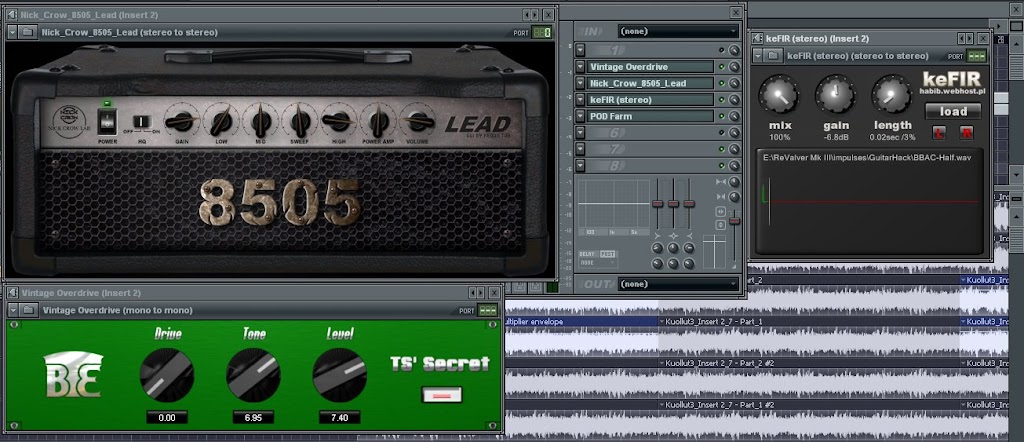1024x442 pixels.
Task: Open slot menu arrow for POD Farm
Action: (580, 116)
